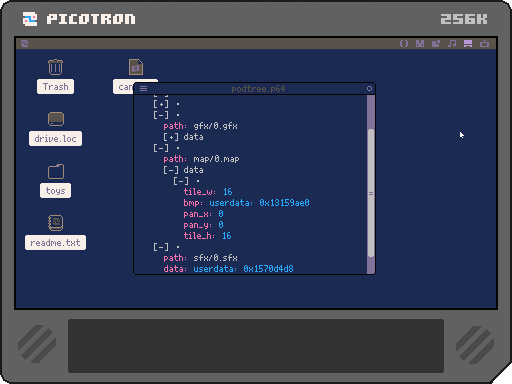
Task: Click the podtree window vertical scrollbar handle
Action: pyautogui.click(x=371, y=193)
